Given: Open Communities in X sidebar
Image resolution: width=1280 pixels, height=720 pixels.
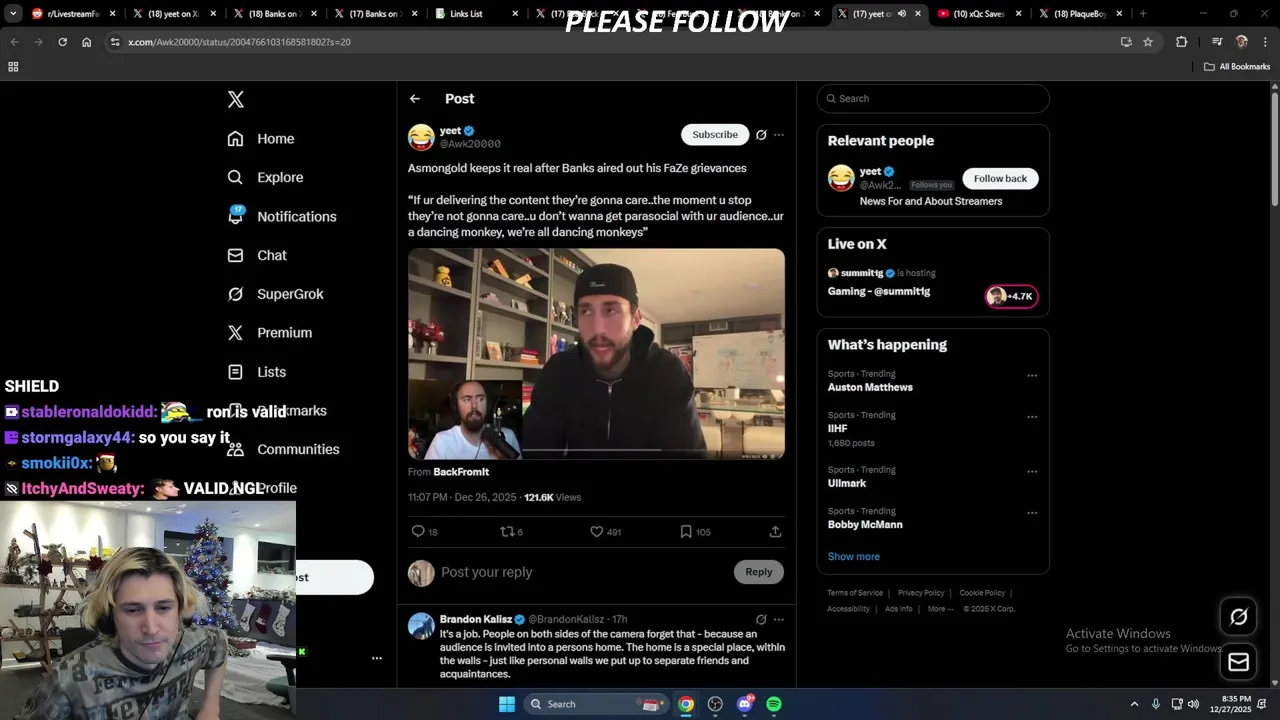Looking at the screenshot, I should [283, 449].
